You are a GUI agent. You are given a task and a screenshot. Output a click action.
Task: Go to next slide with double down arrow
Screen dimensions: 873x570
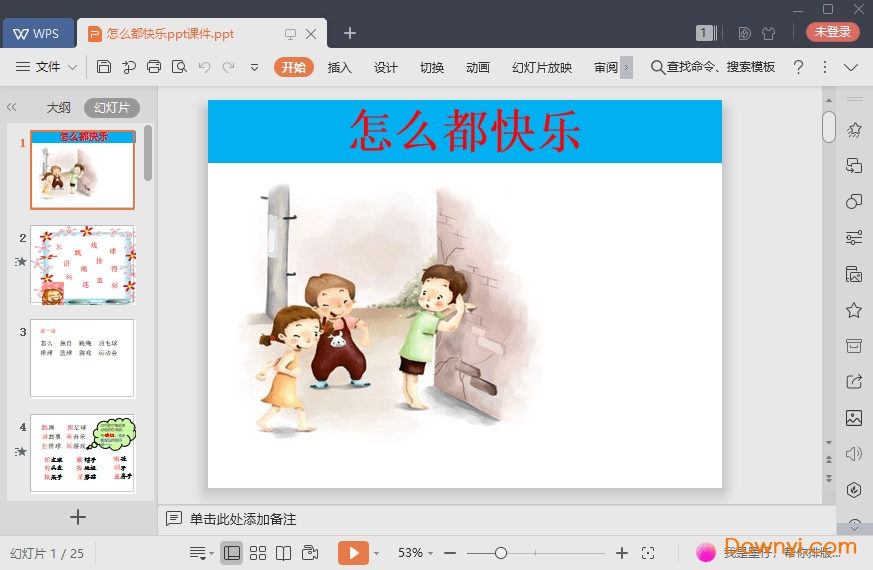click(829, 478)
